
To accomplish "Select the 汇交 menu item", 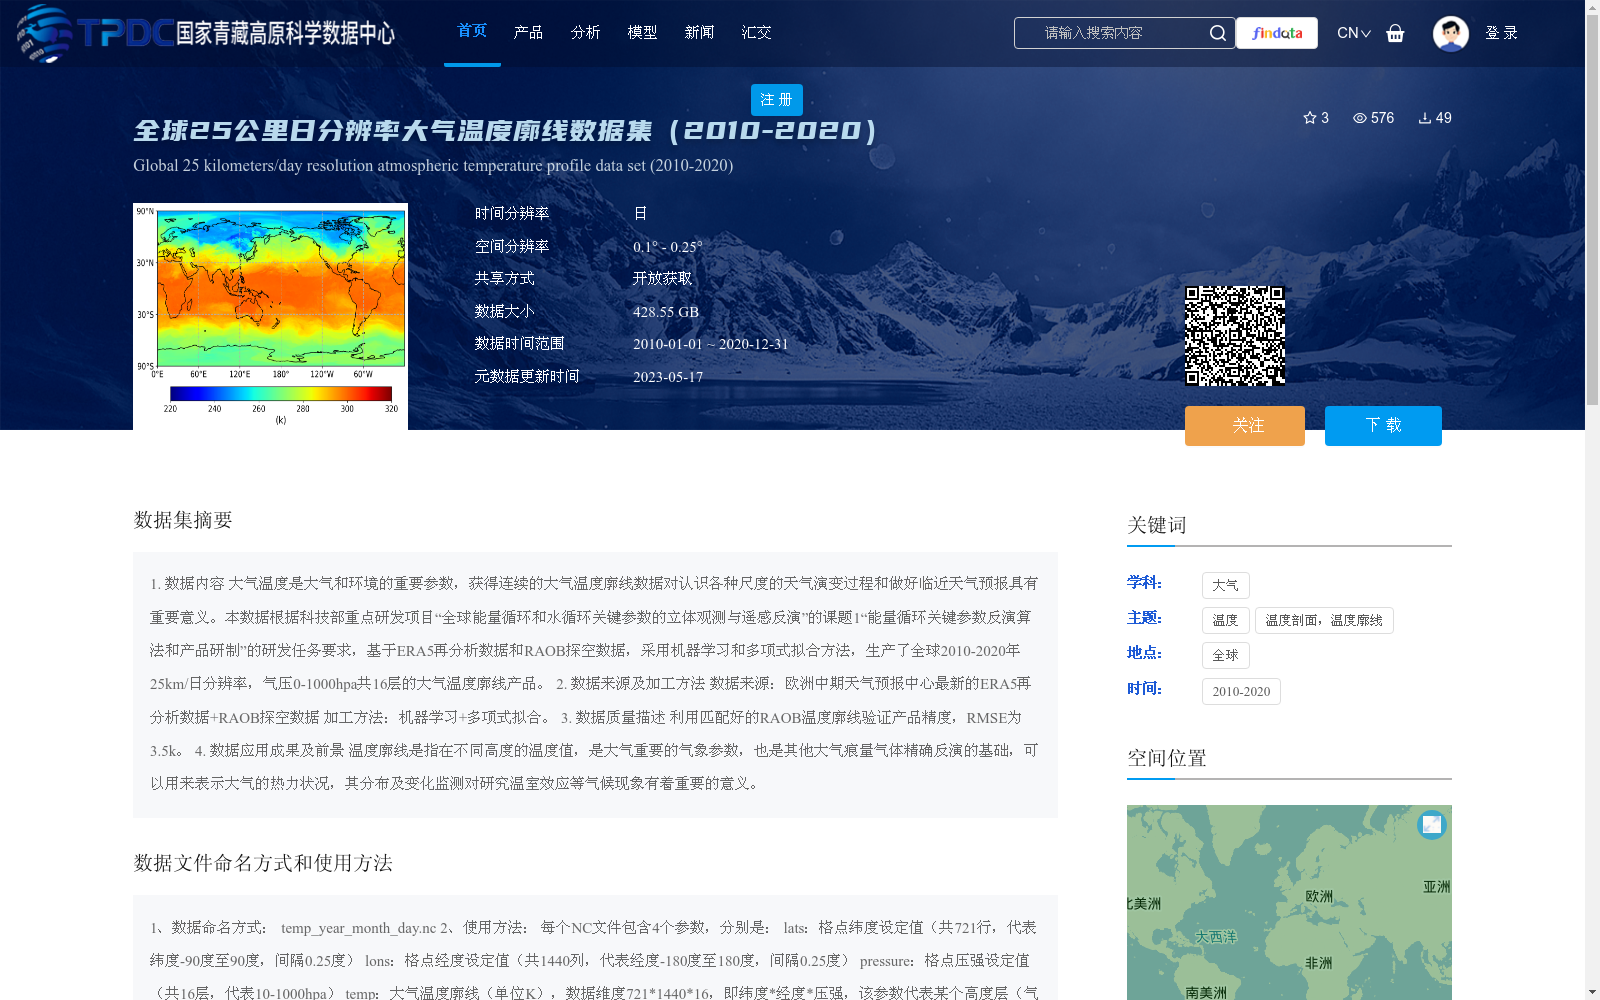I will tap(756, 32).
